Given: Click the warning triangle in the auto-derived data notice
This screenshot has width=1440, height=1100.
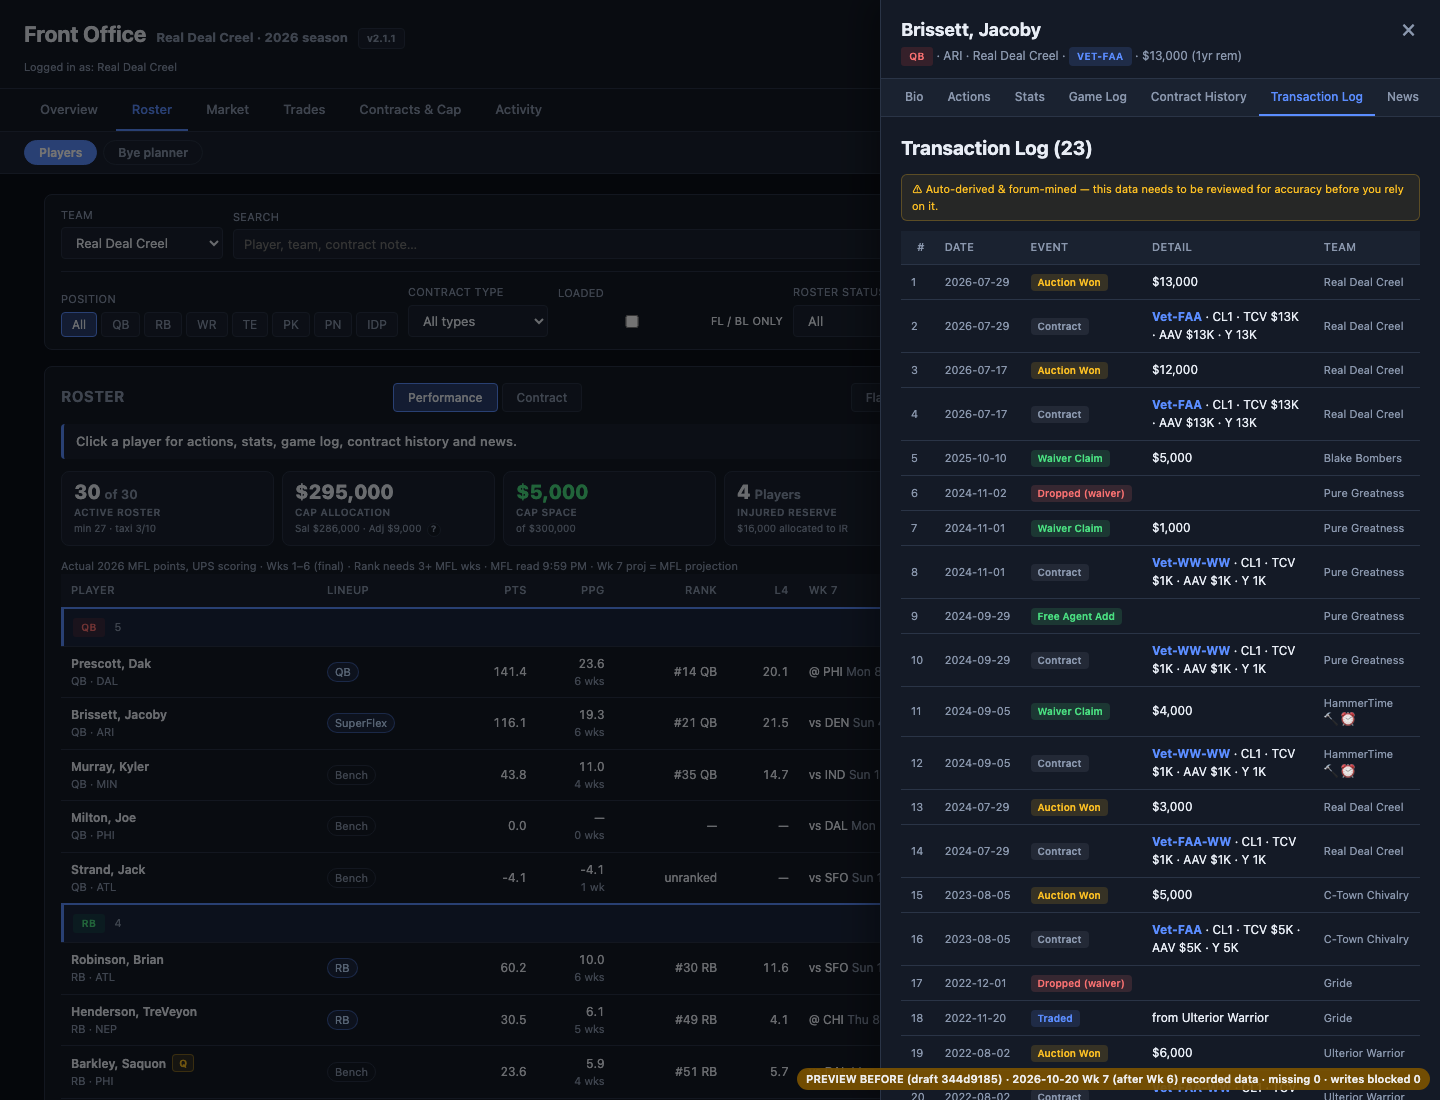Looking at the screenshot, I should [x=917, y=189].
